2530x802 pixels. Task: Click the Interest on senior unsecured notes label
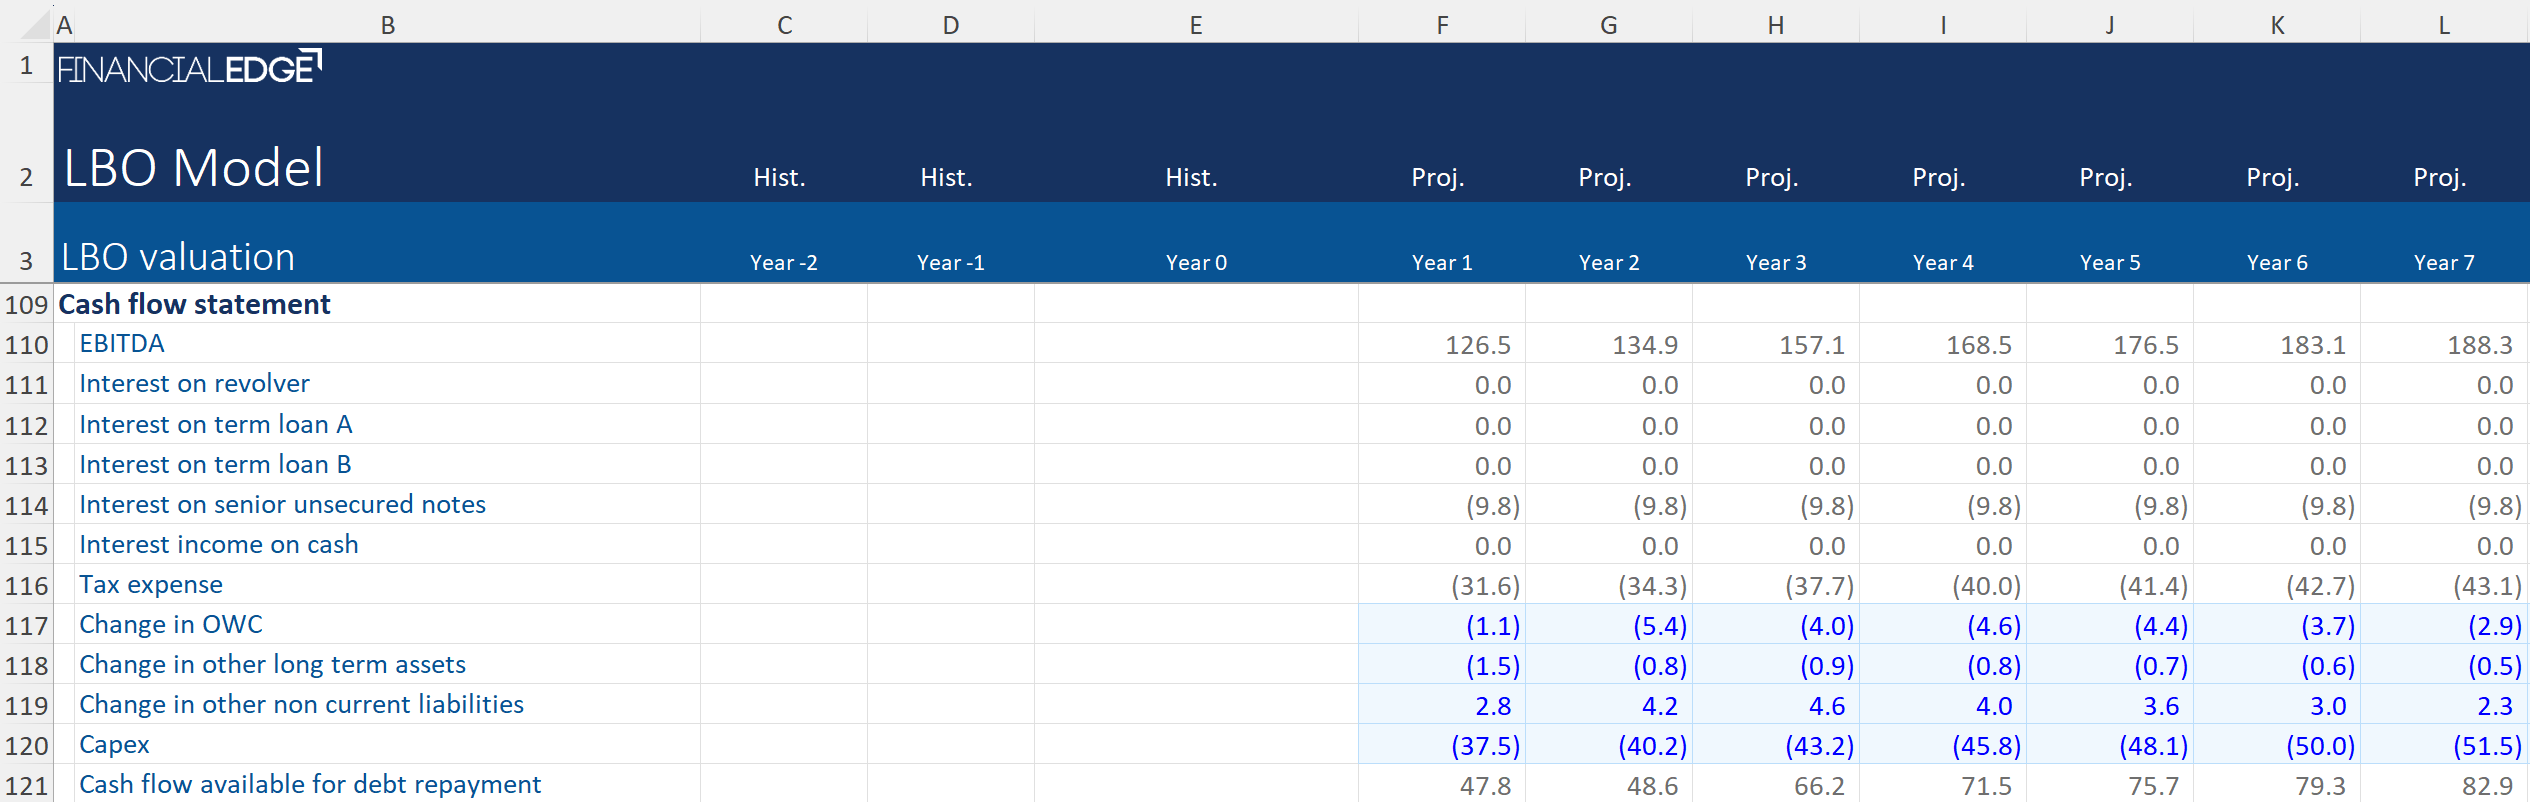[282, 505]
